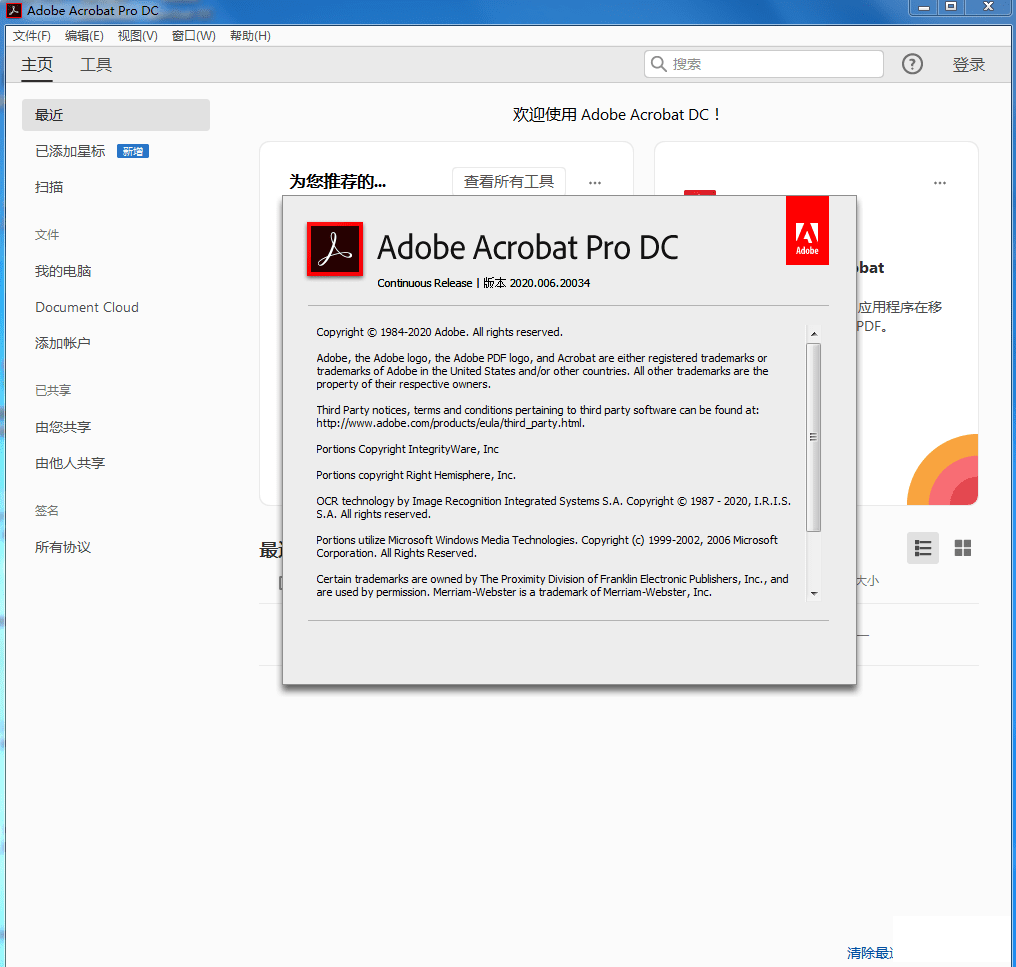The width and height of the screenshot is (1016, 967).
Task: Click the 新增 badge beside 已添加星标
Action: click(x=133, y=151)
